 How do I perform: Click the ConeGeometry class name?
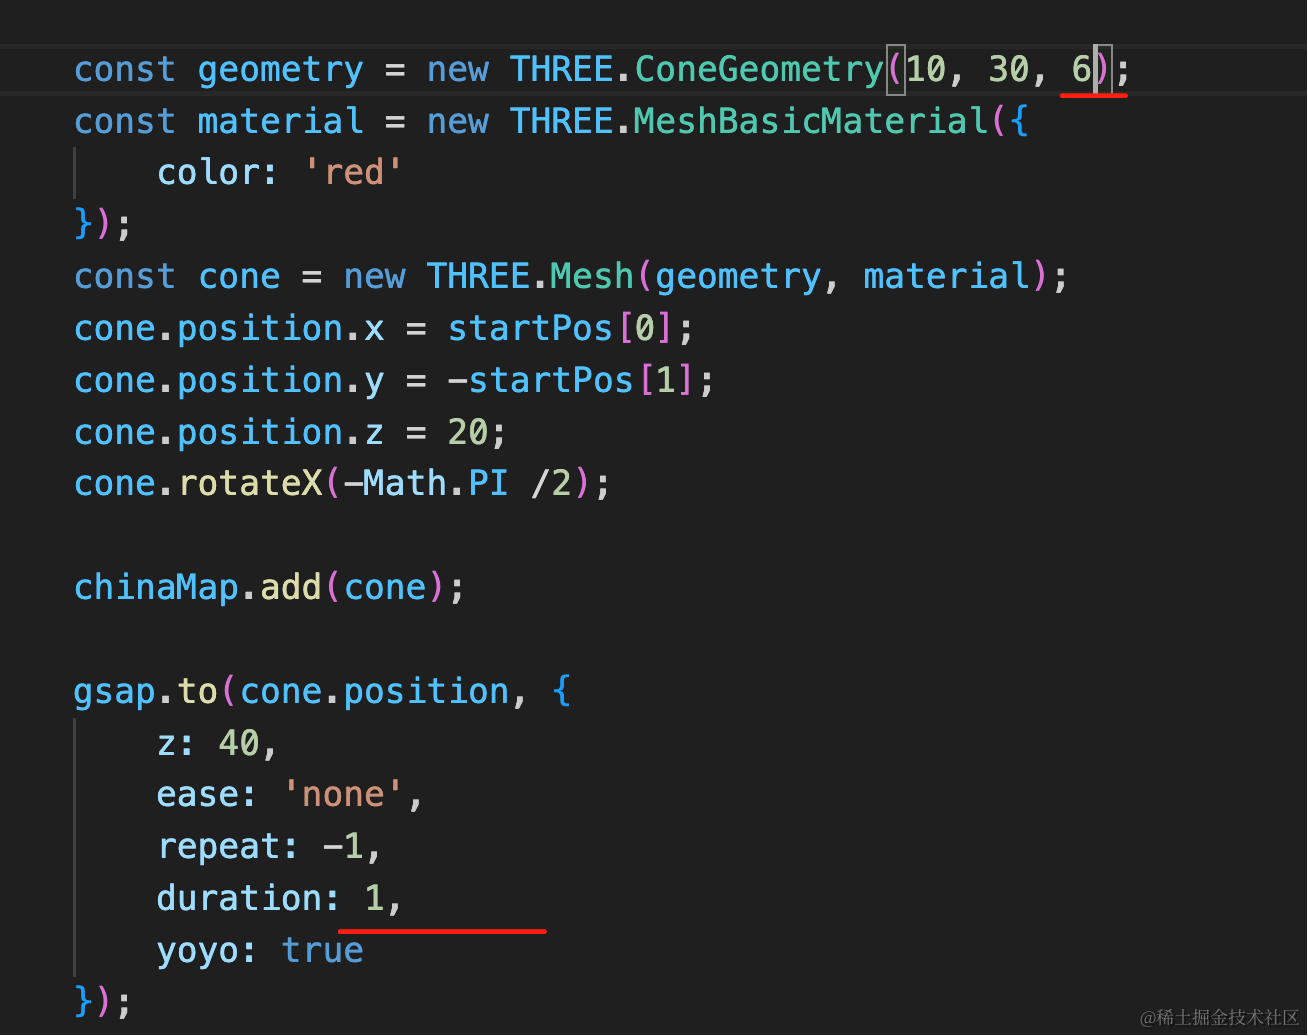pos(759,70)
